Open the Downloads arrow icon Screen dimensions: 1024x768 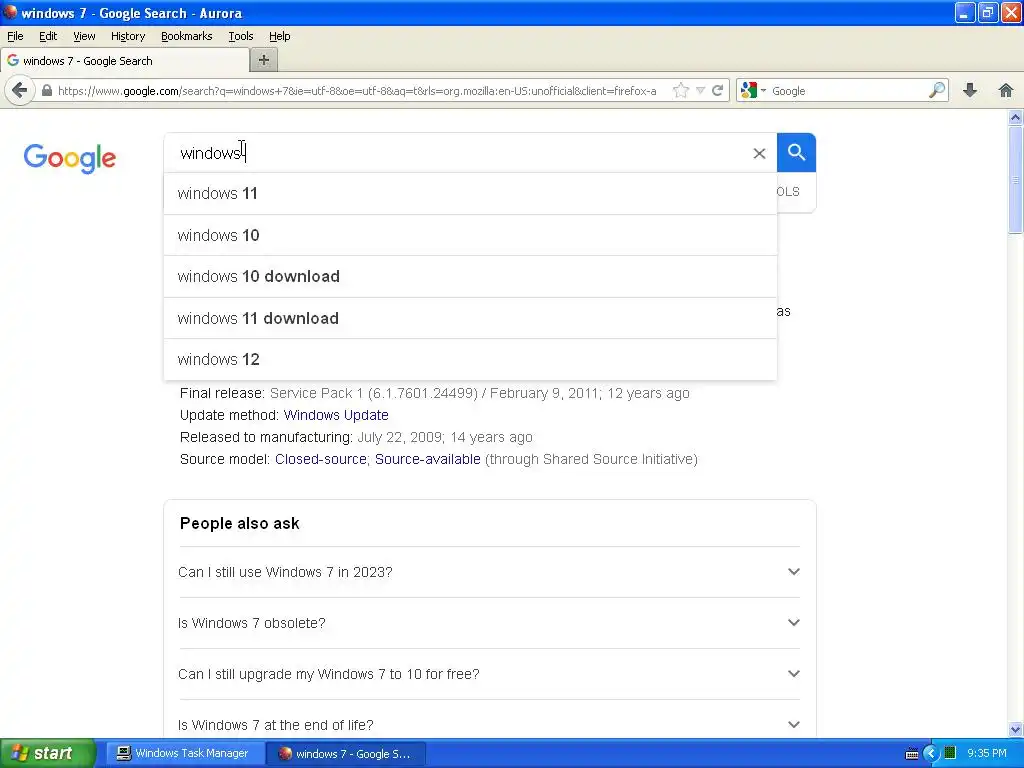point(970,90)
